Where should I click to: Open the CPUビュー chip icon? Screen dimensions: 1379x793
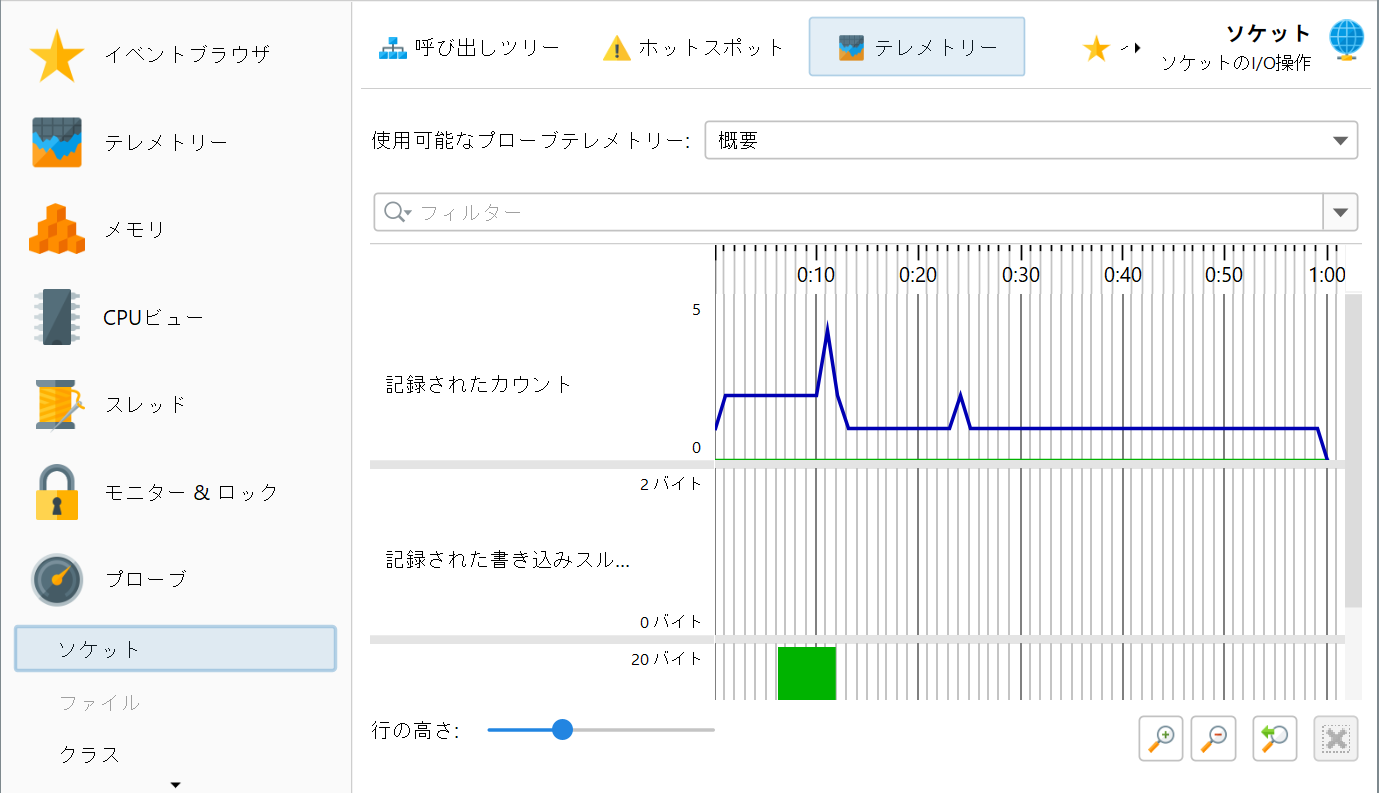pos(56,317)
